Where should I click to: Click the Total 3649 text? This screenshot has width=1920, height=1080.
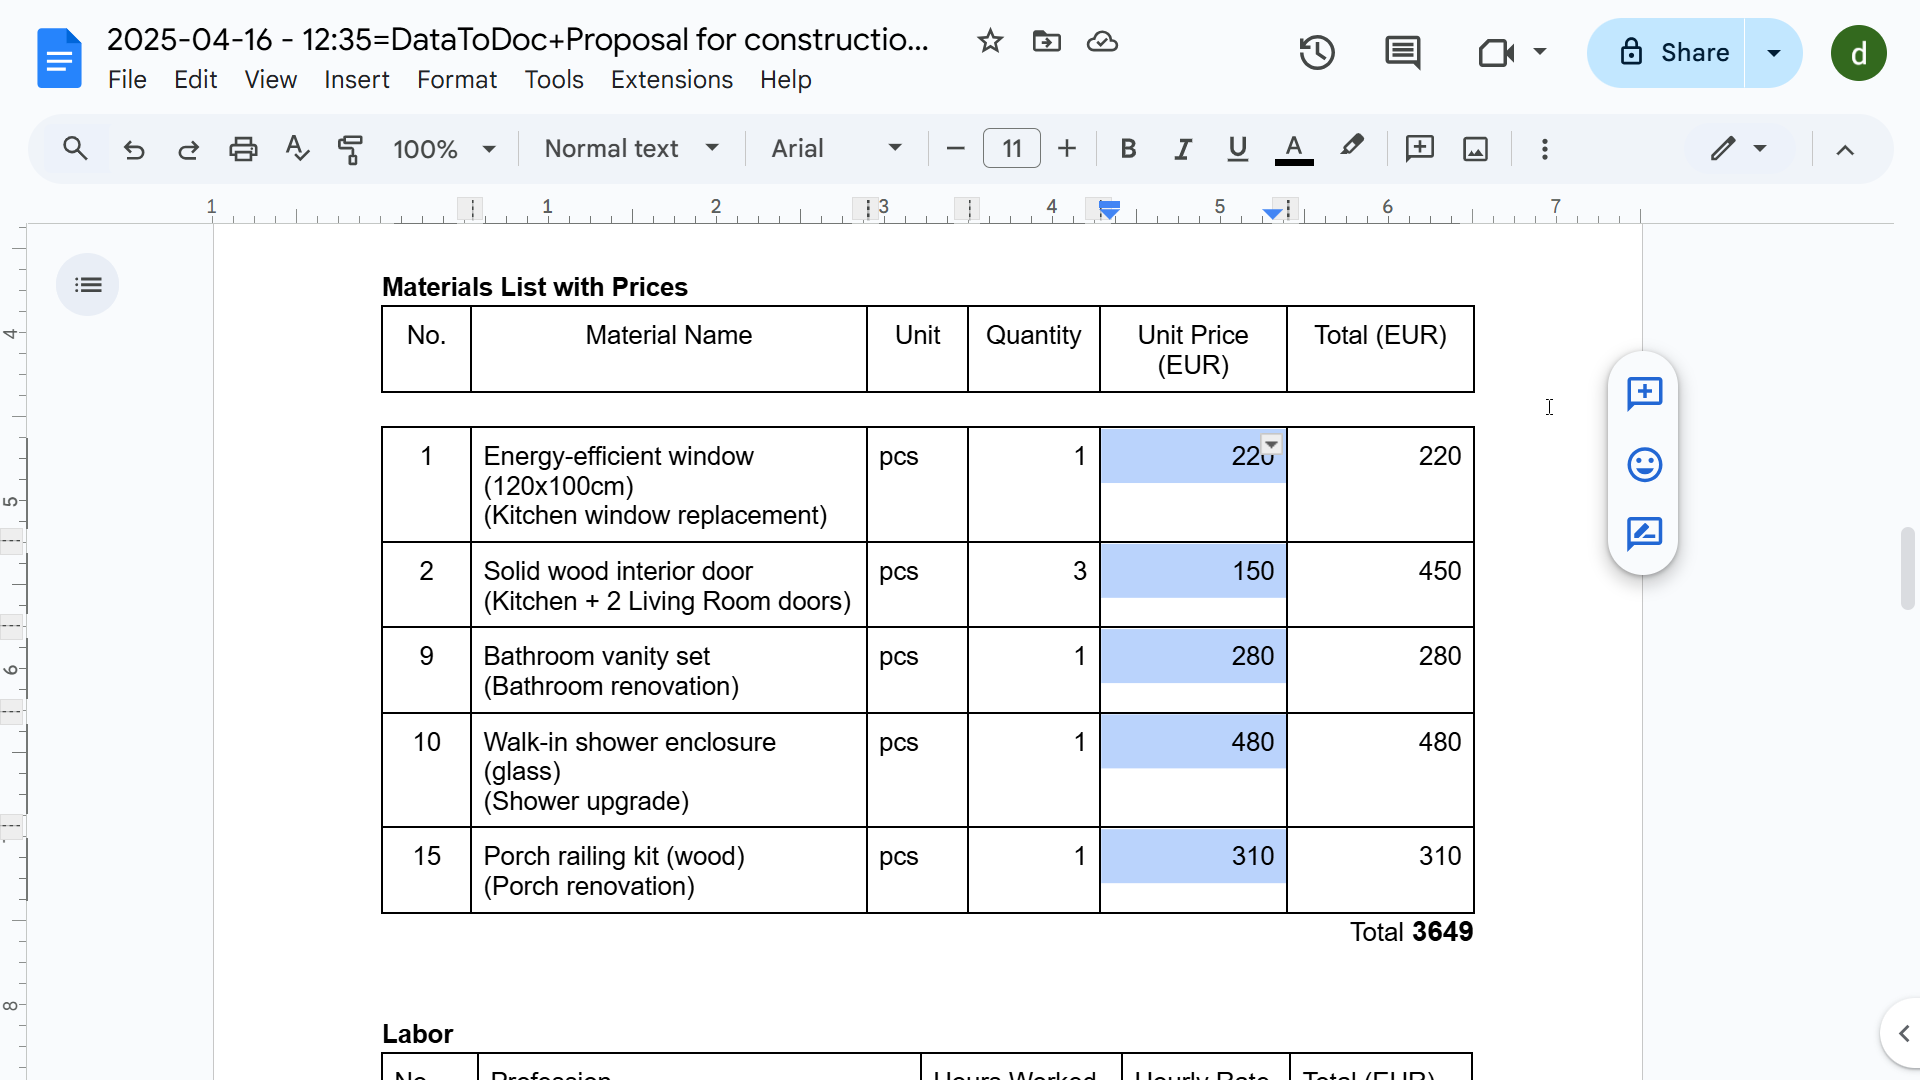[x=1411, y=932]
